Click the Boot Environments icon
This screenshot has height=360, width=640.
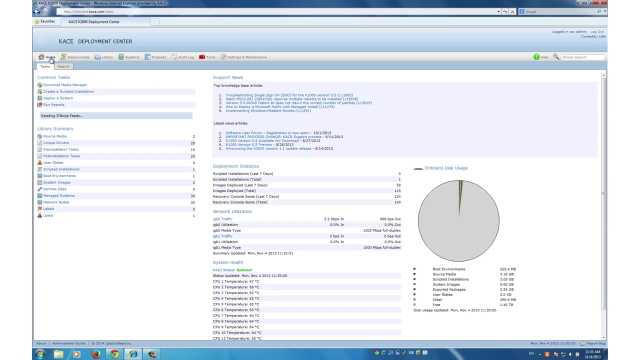(40, 176)
